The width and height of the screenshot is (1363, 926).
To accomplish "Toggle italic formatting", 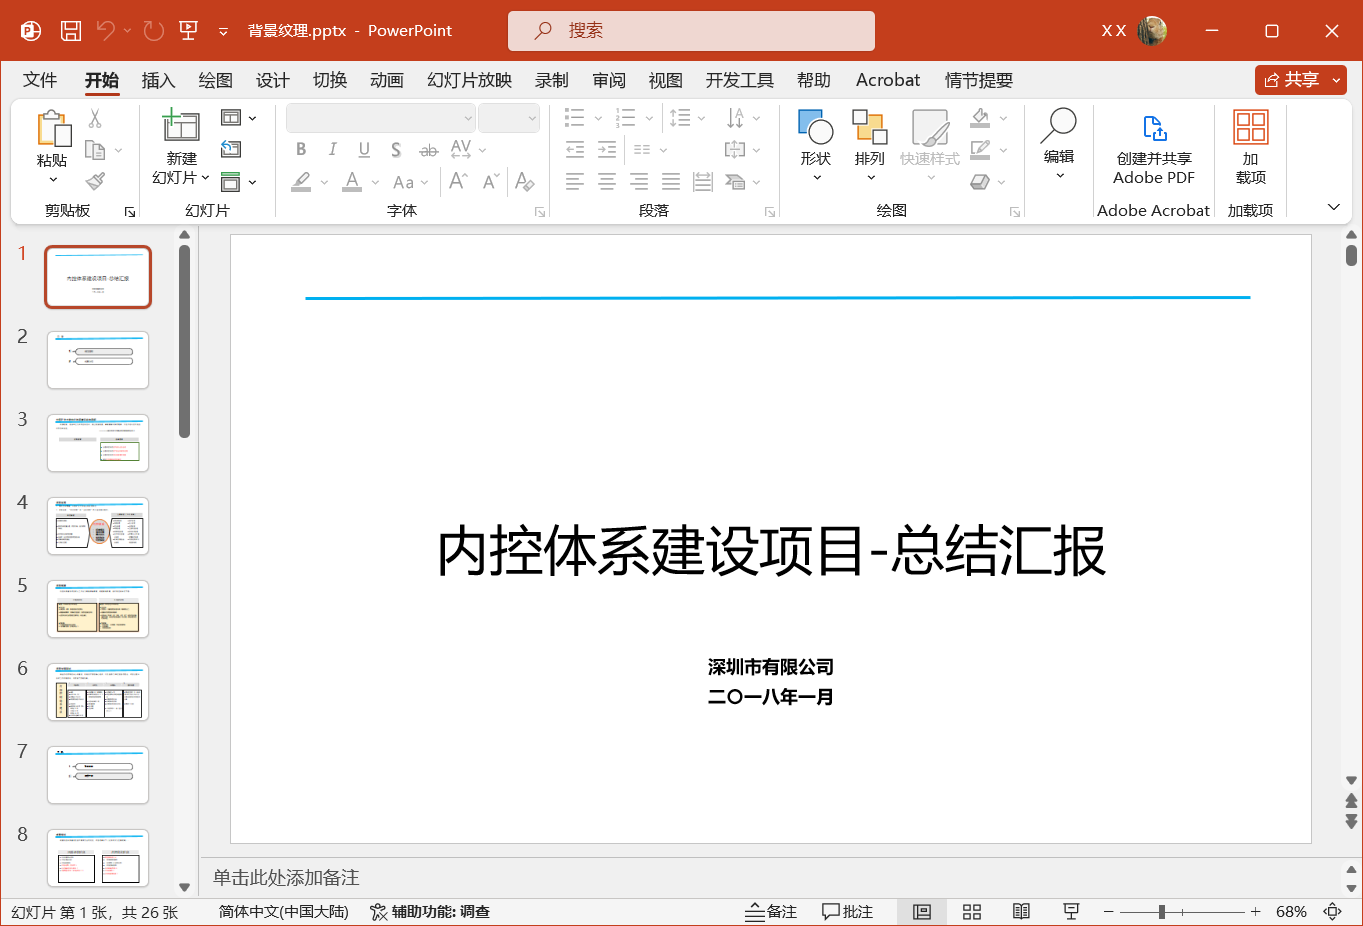I will point(332,149).
